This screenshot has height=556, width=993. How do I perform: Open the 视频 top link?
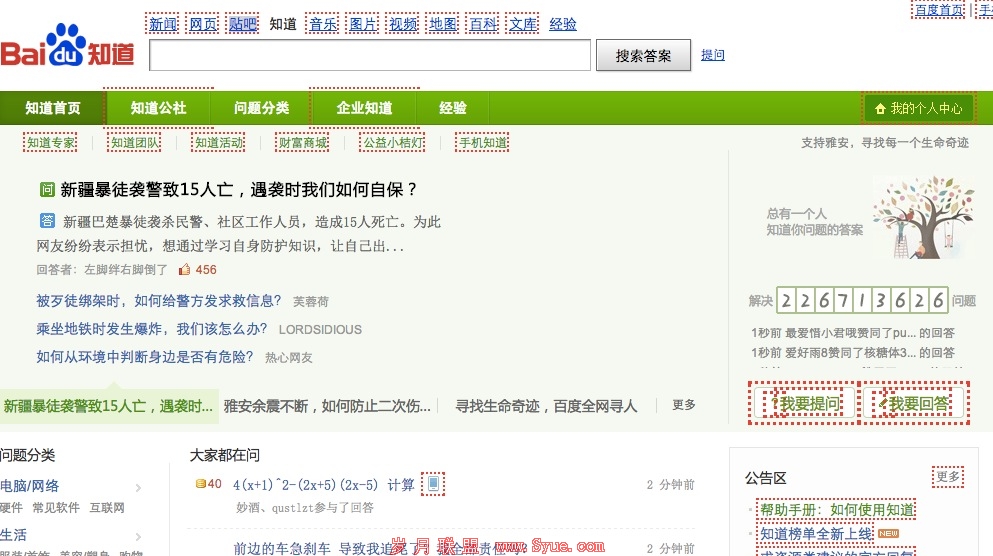[x=403, y=25]
